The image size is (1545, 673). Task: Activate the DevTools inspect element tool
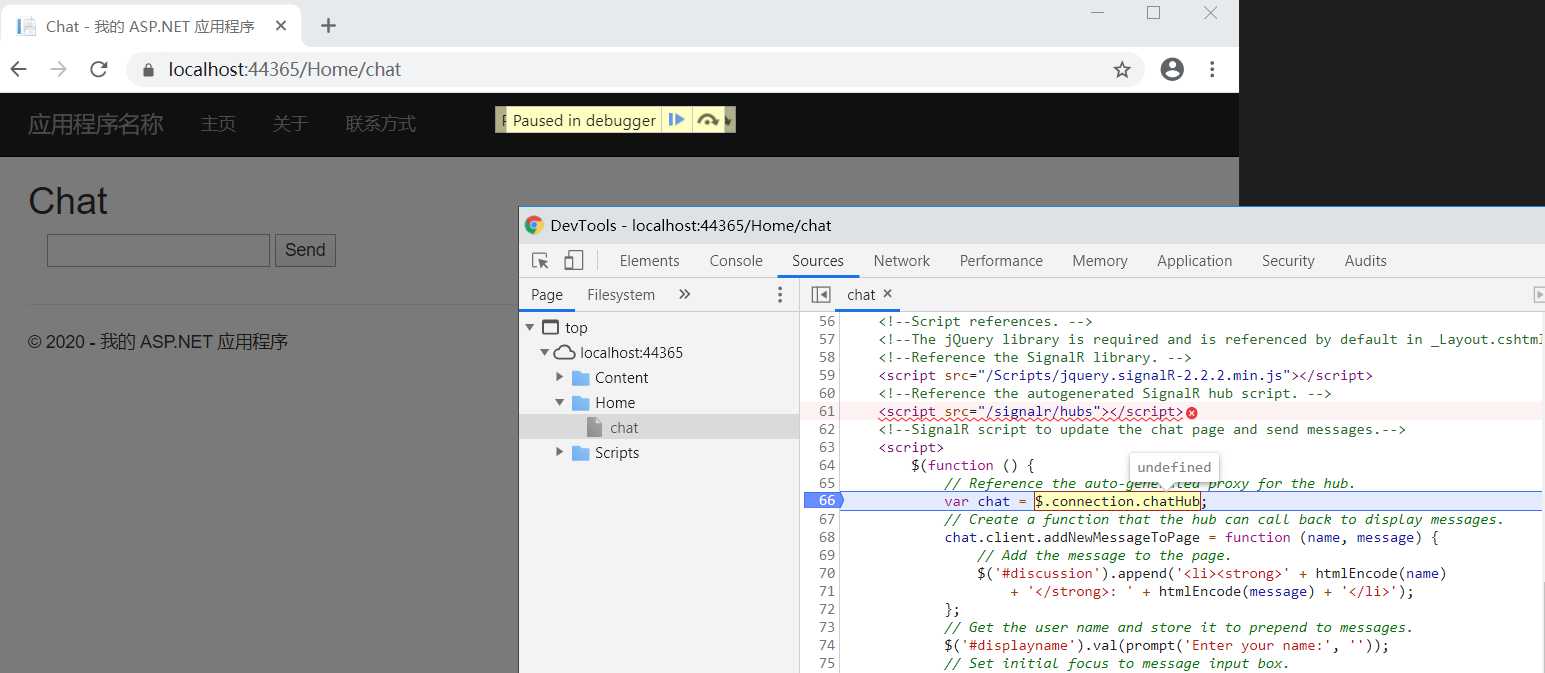click(540, 260)
